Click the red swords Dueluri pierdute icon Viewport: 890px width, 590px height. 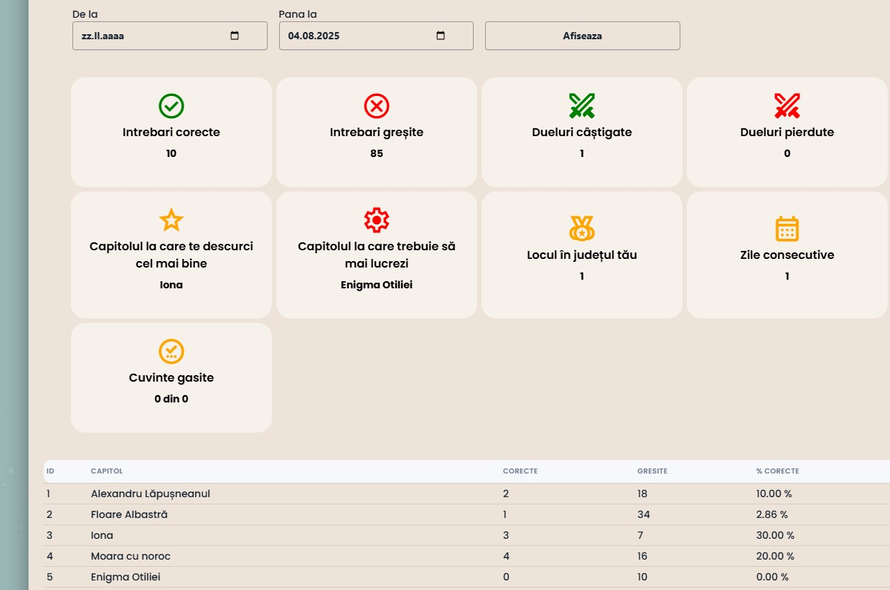point(787,105)
